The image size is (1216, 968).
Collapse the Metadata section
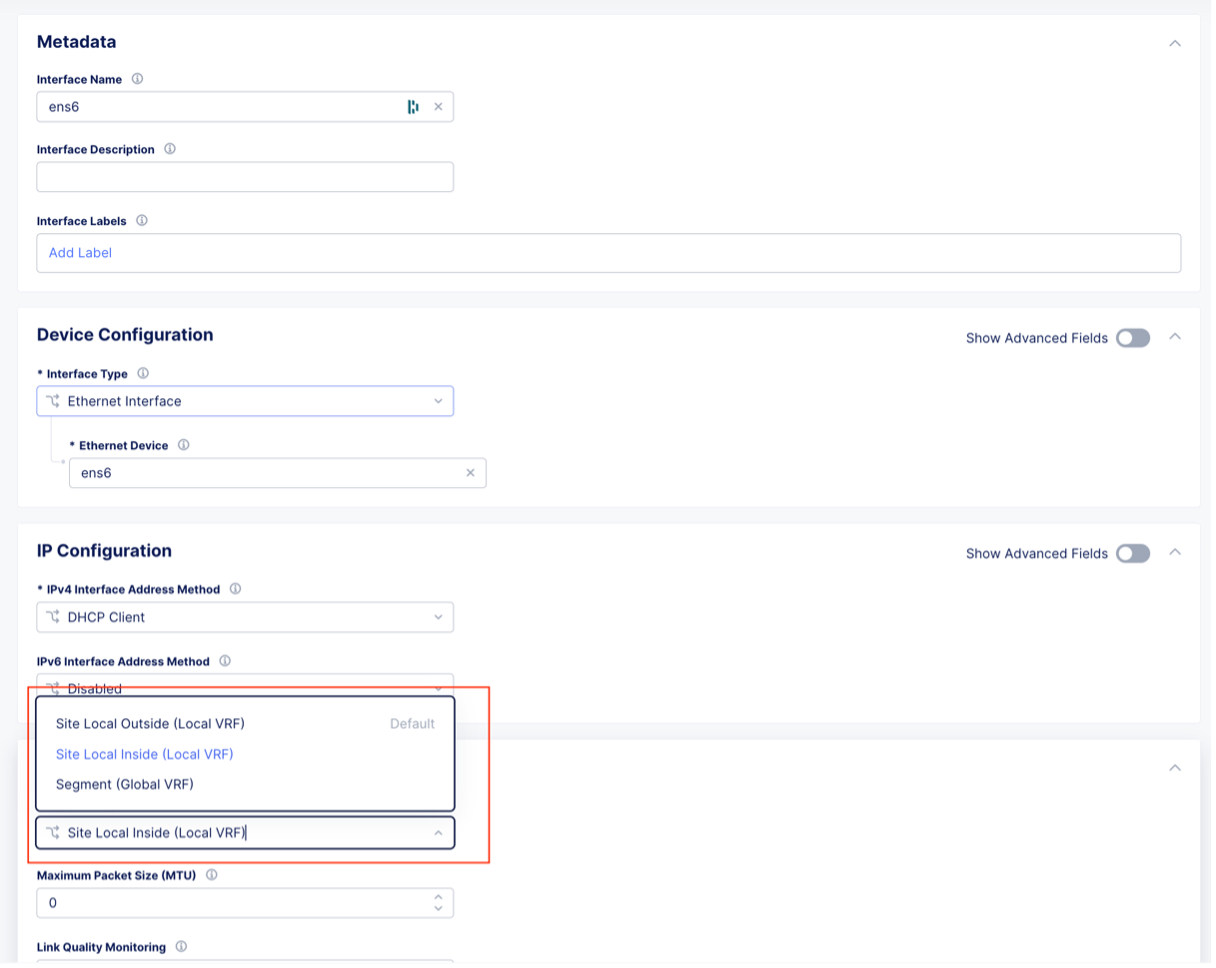pos(1175,43)
